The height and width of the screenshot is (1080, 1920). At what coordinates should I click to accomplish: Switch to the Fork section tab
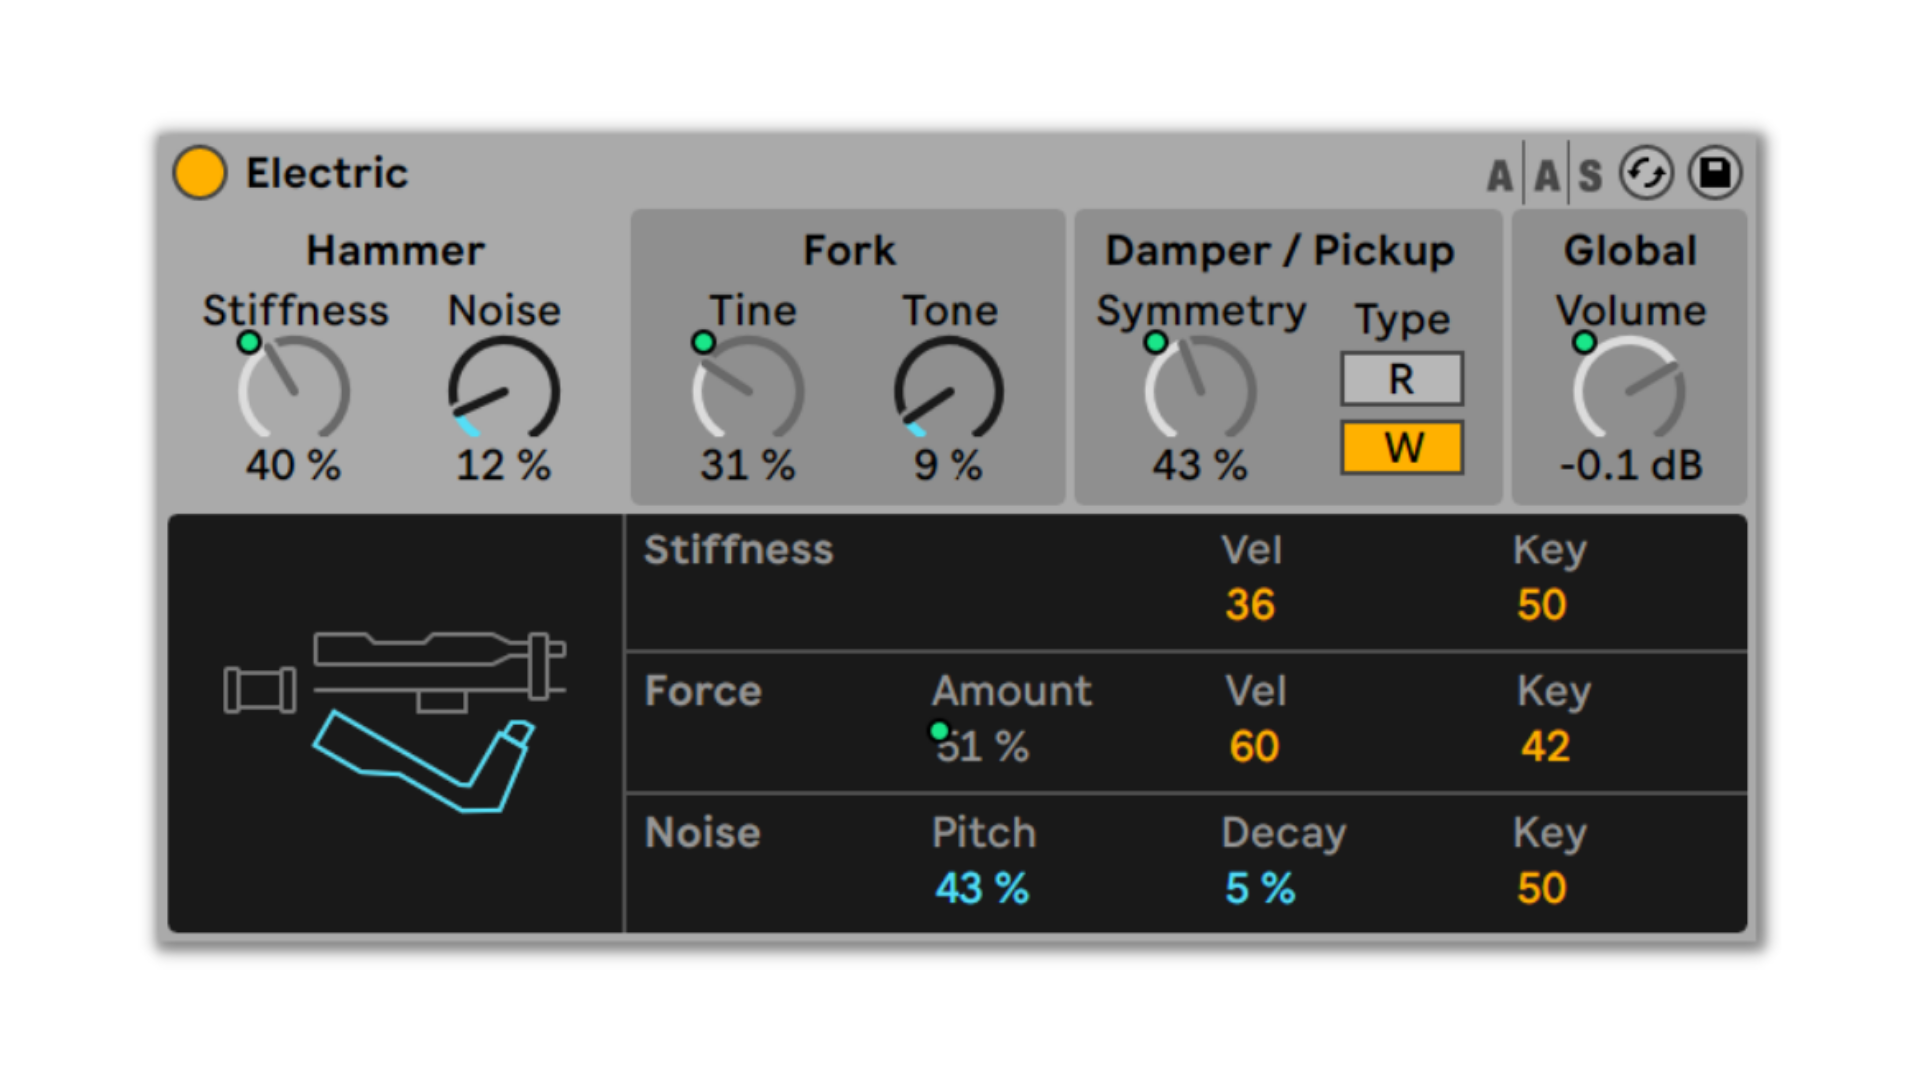coord(849,250)
